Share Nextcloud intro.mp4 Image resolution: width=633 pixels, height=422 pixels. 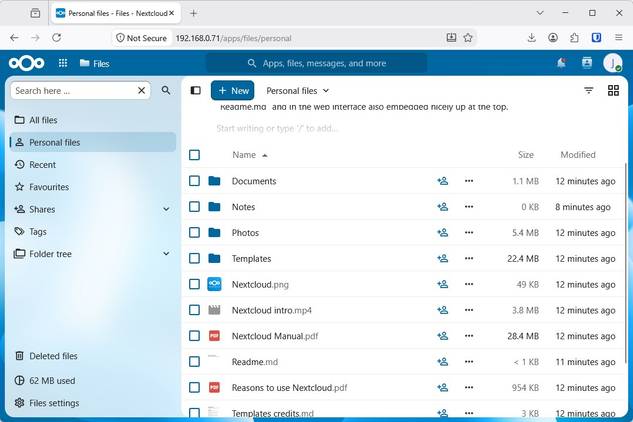coord(443,310)
